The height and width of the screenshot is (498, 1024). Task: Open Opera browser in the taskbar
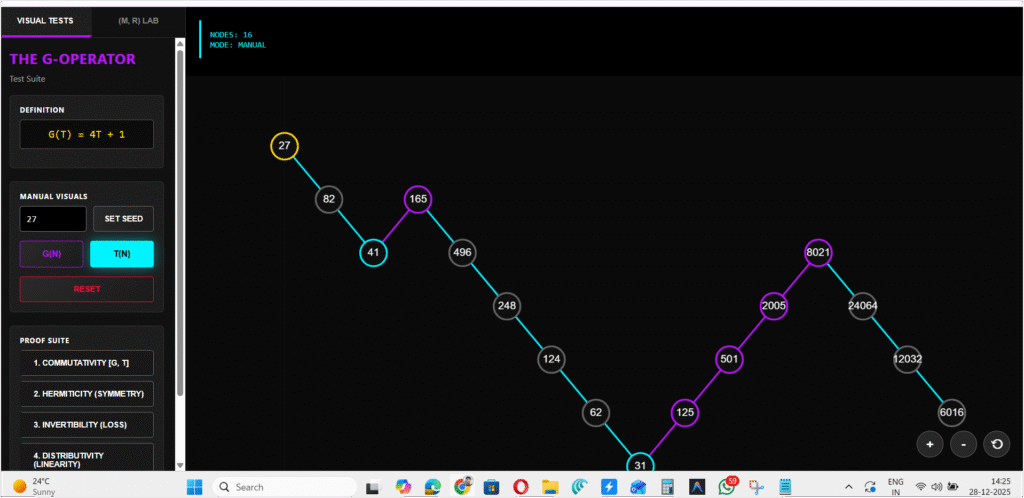(520, 487)
